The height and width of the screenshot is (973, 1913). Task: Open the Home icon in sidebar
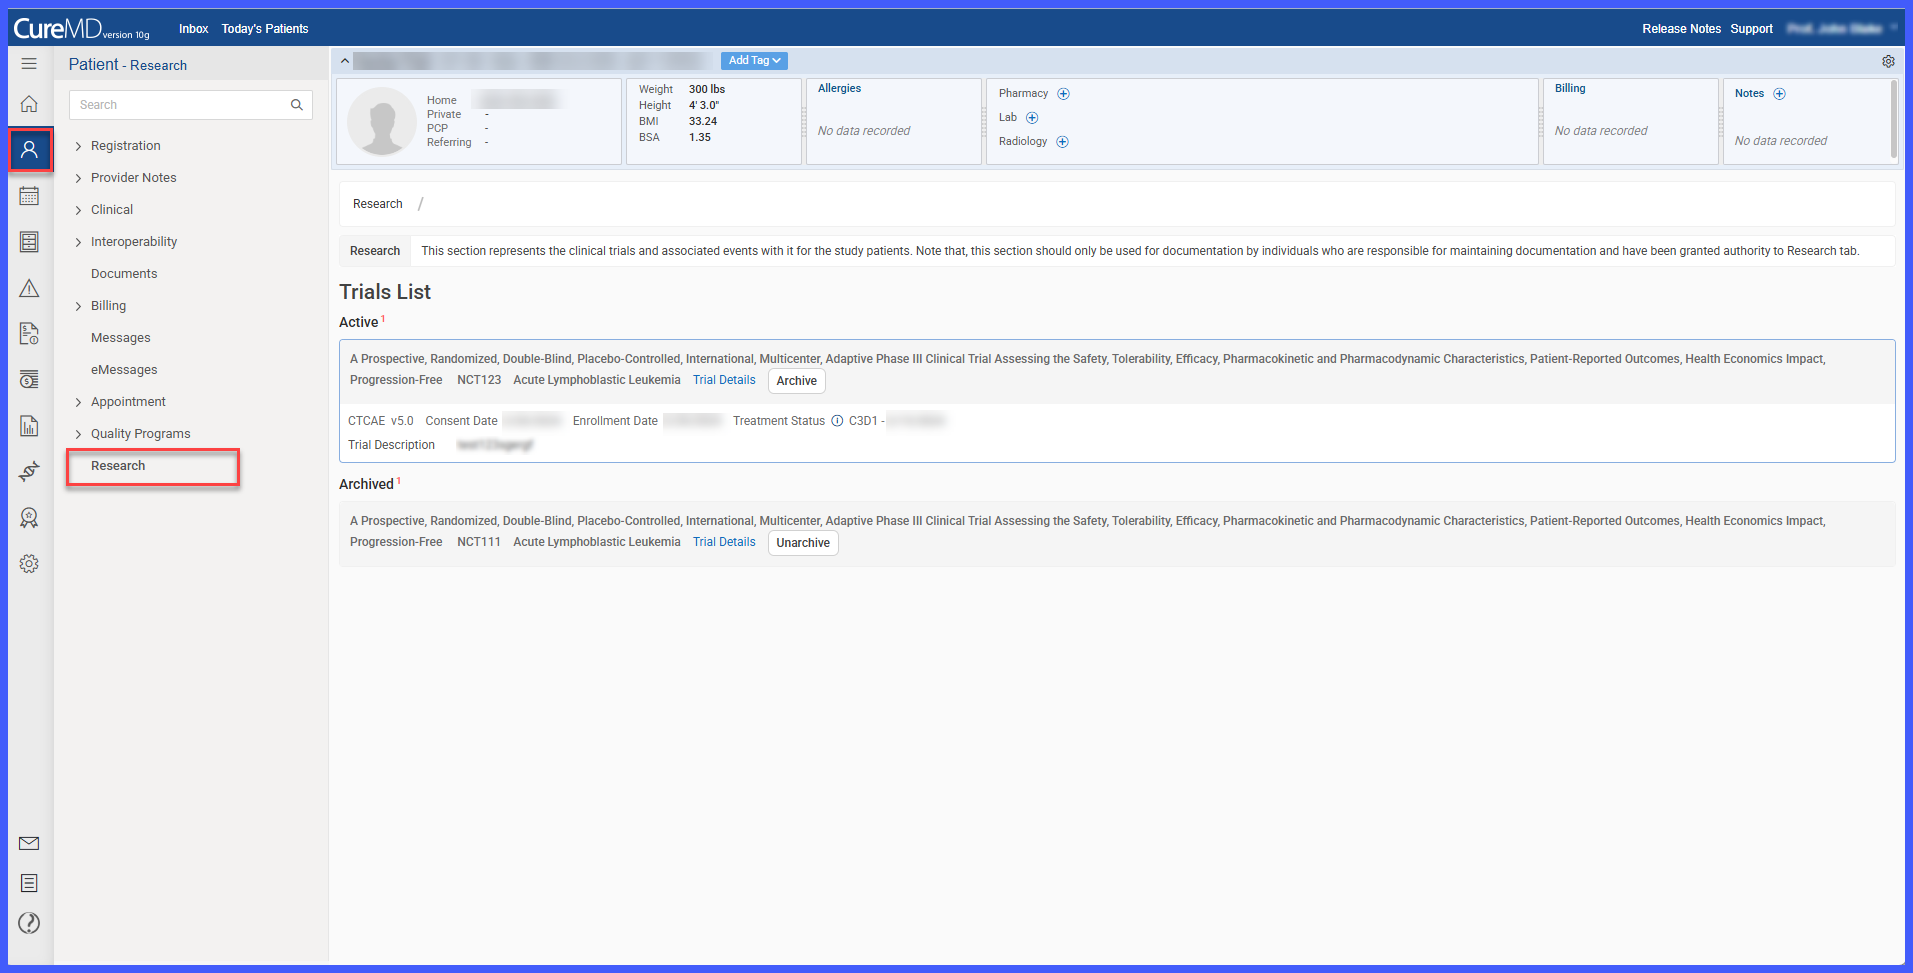coord(29,104)
